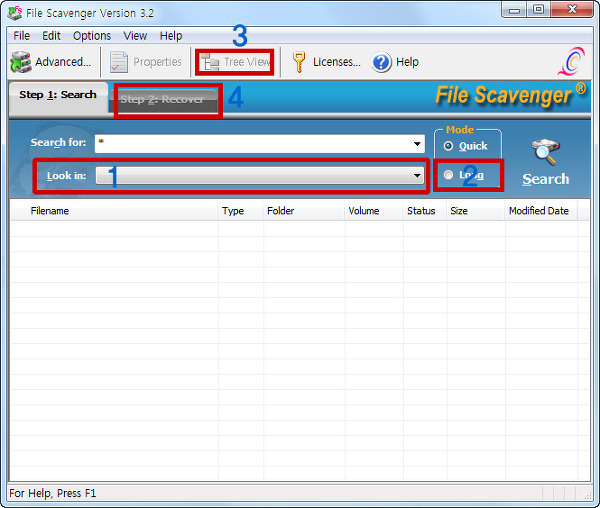Viewport: 600px width, 508px height.
Task: Switch to Tree View
Action: coord(235,62)
